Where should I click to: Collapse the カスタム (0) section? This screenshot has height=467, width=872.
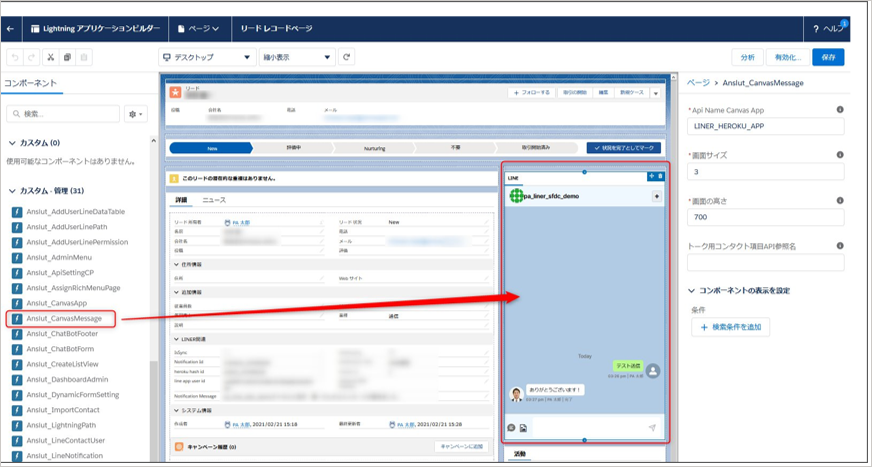click(12, 143)
